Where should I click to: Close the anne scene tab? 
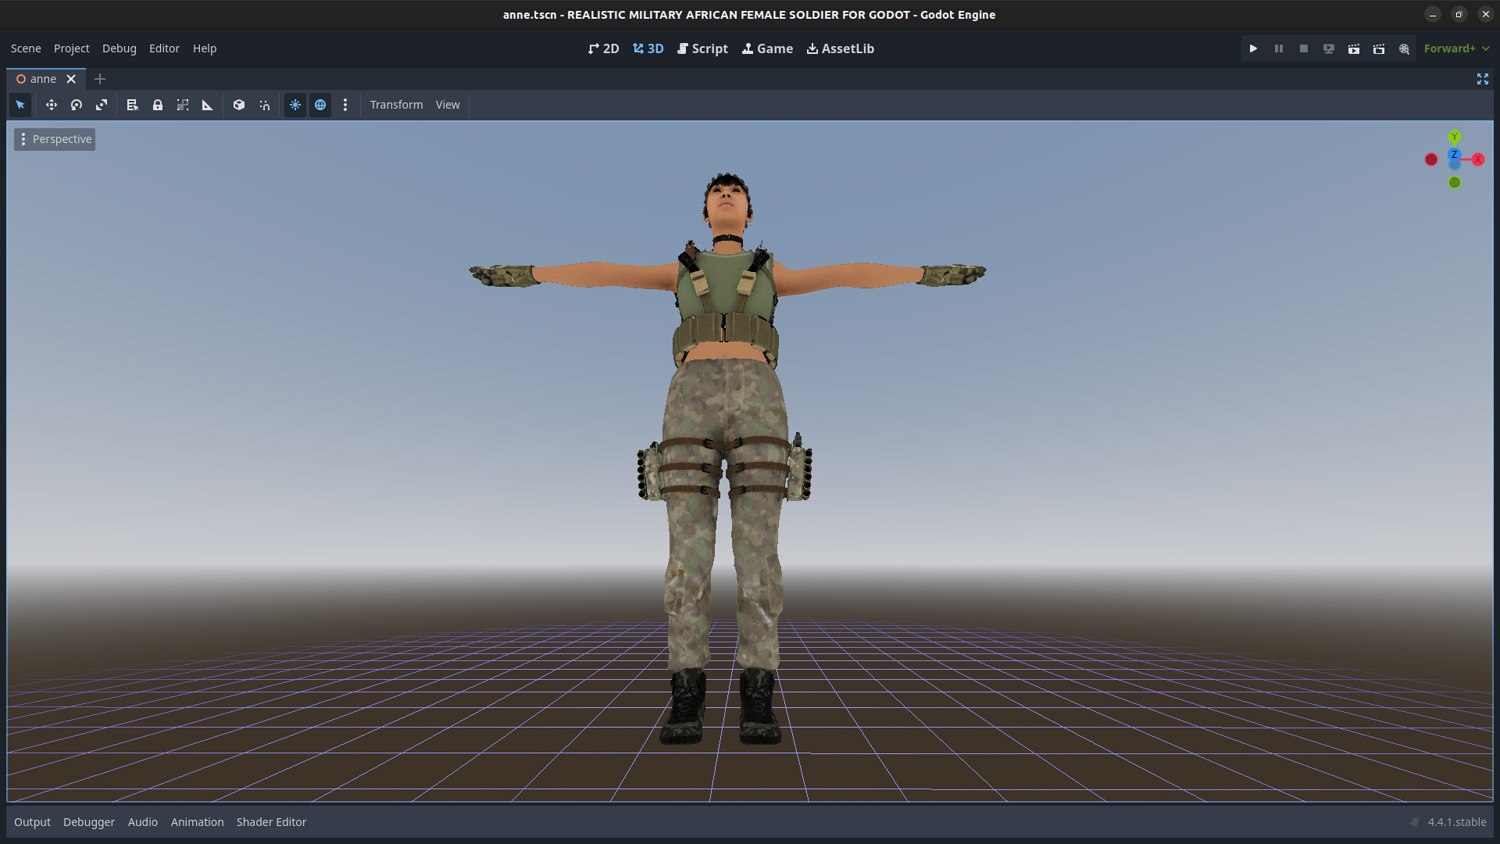click(71, 79)
